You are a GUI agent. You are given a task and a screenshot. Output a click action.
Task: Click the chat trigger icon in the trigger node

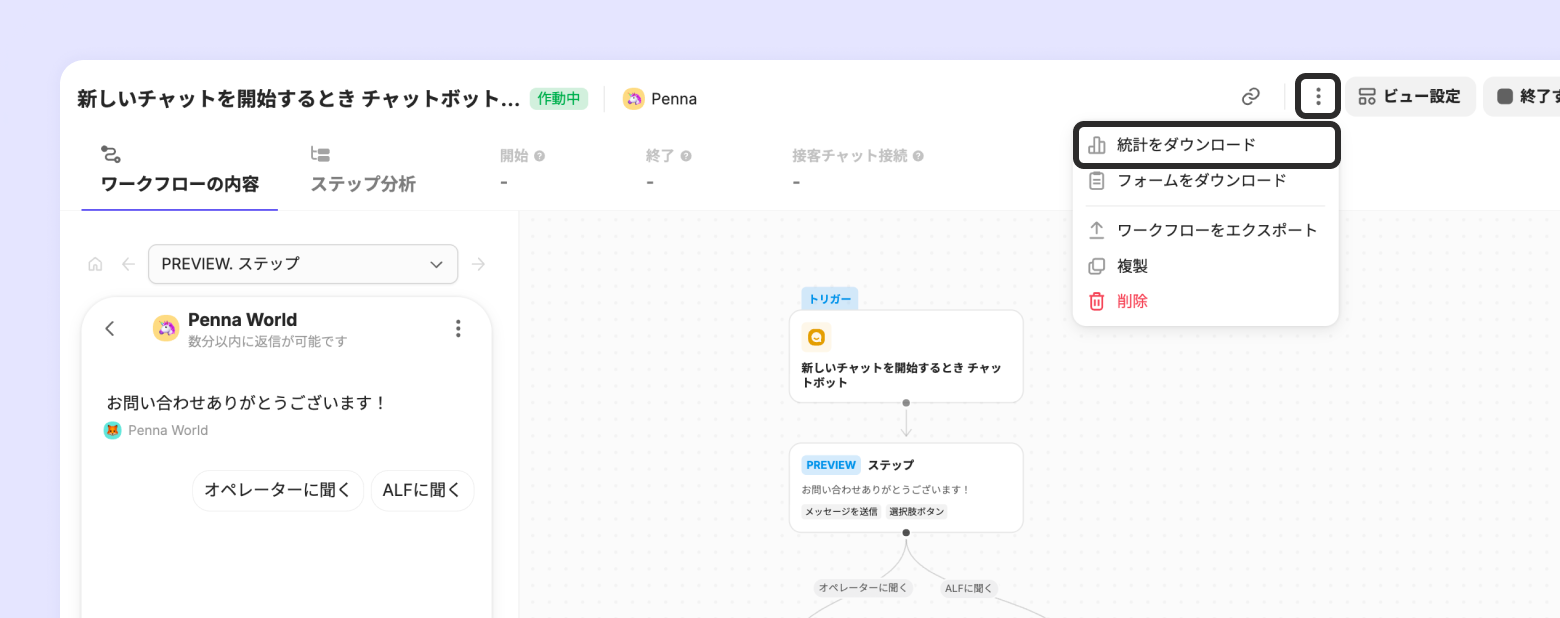tap(817, 337)
